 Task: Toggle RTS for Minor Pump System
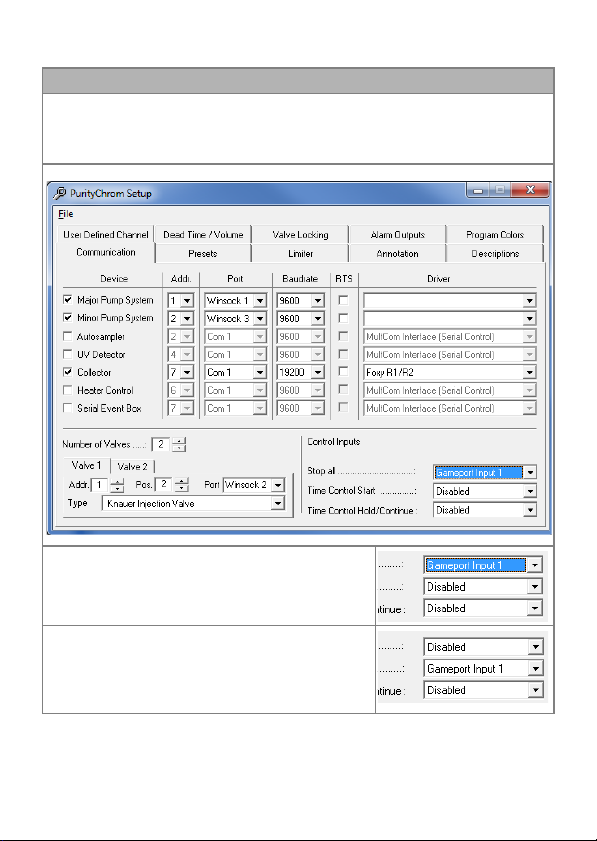(343, 318)
